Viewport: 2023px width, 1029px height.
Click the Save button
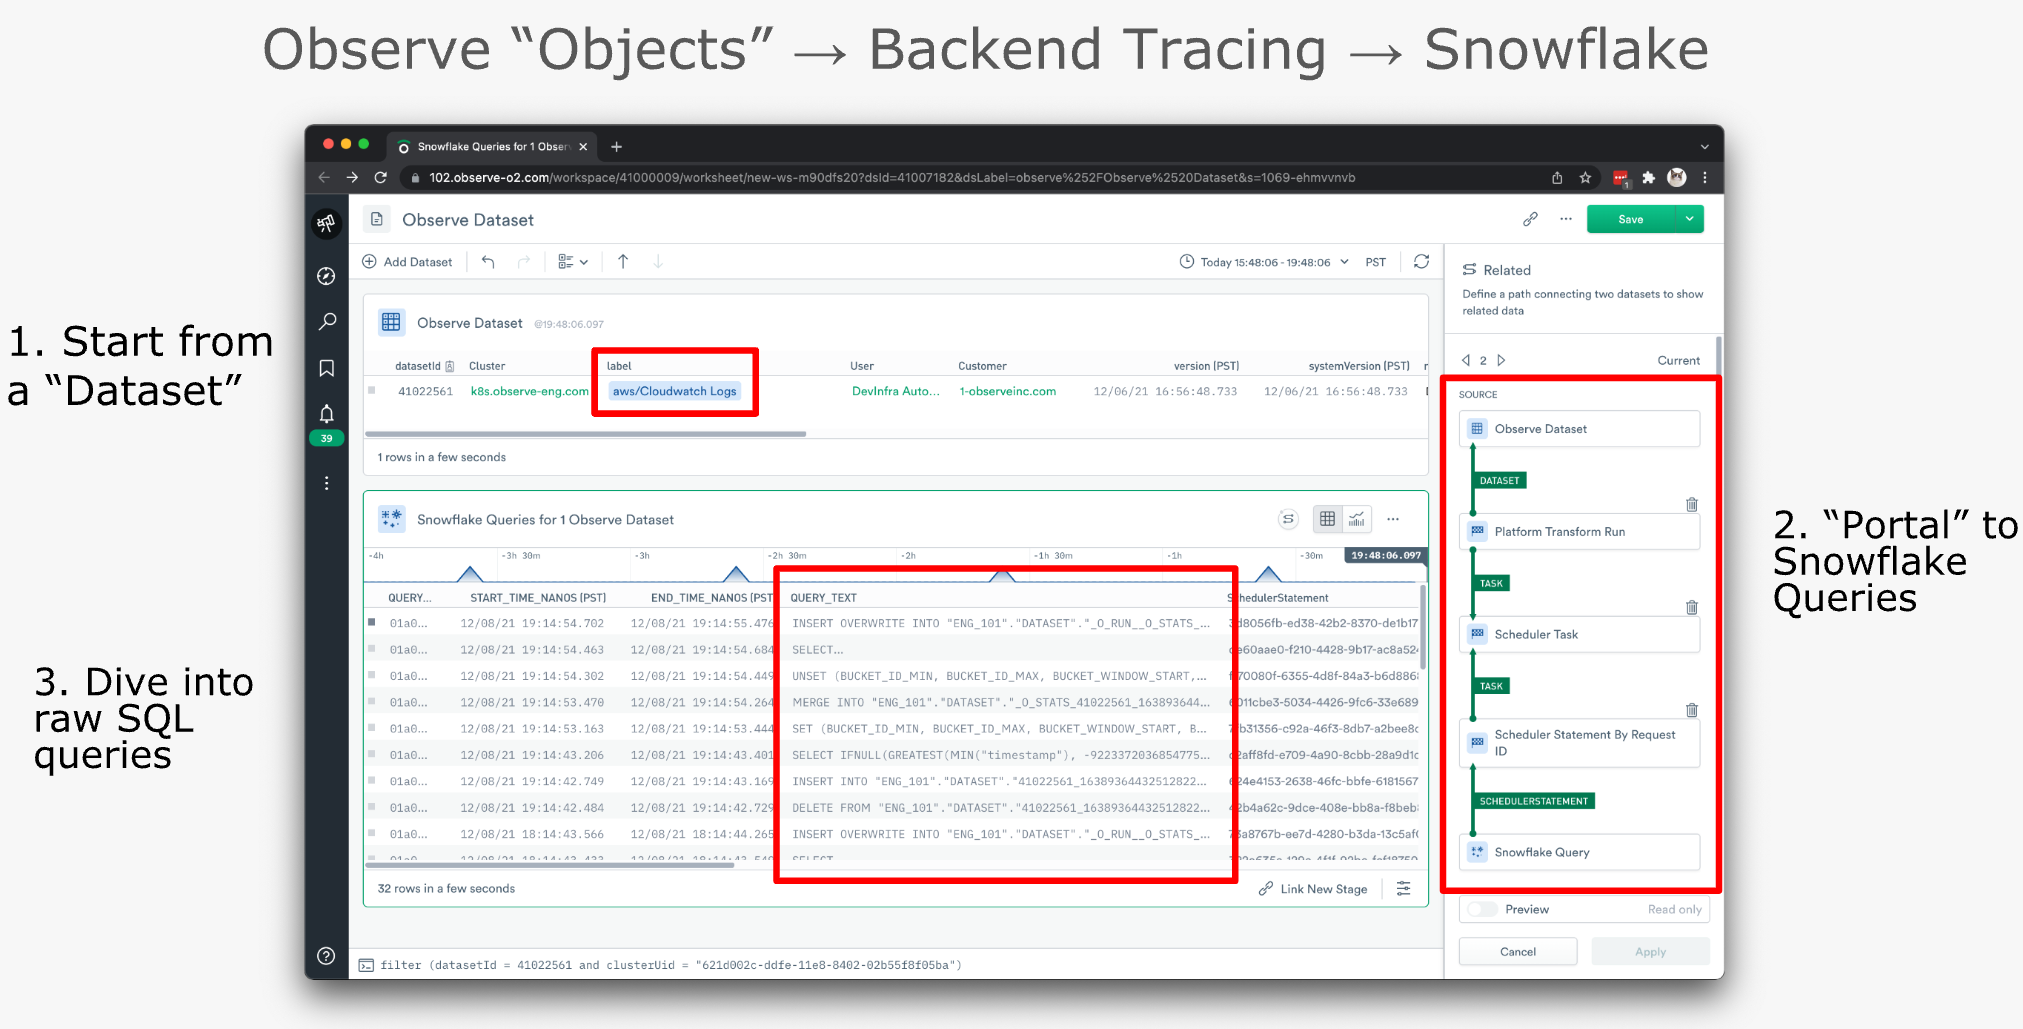1631,219
